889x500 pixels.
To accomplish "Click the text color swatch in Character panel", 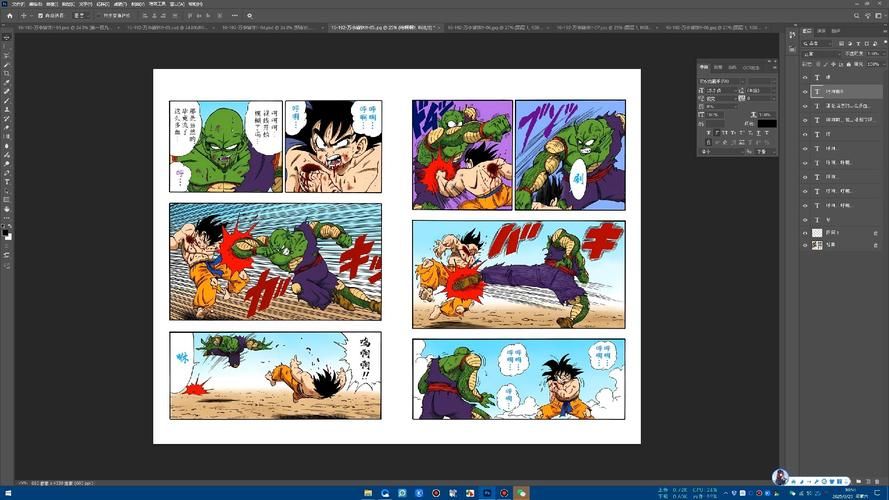I will coord(765,123).
